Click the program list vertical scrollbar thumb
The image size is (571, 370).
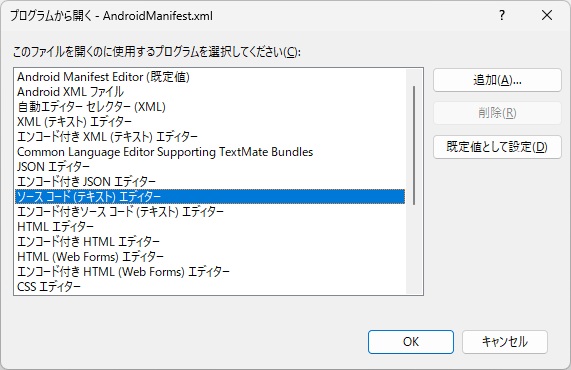tap(414, 145)
